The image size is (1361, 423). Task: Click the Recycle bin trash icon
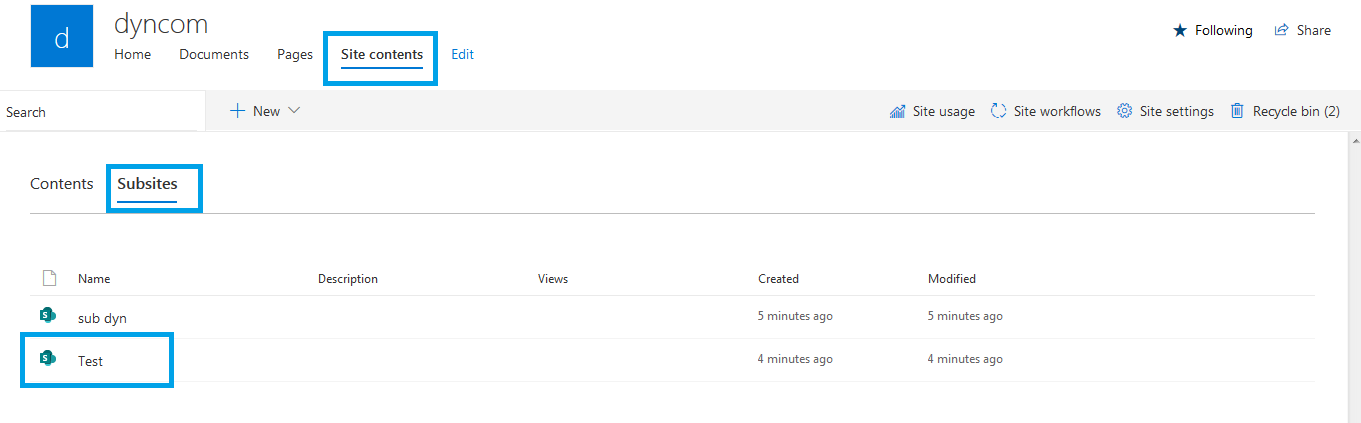coord(1237,111)
